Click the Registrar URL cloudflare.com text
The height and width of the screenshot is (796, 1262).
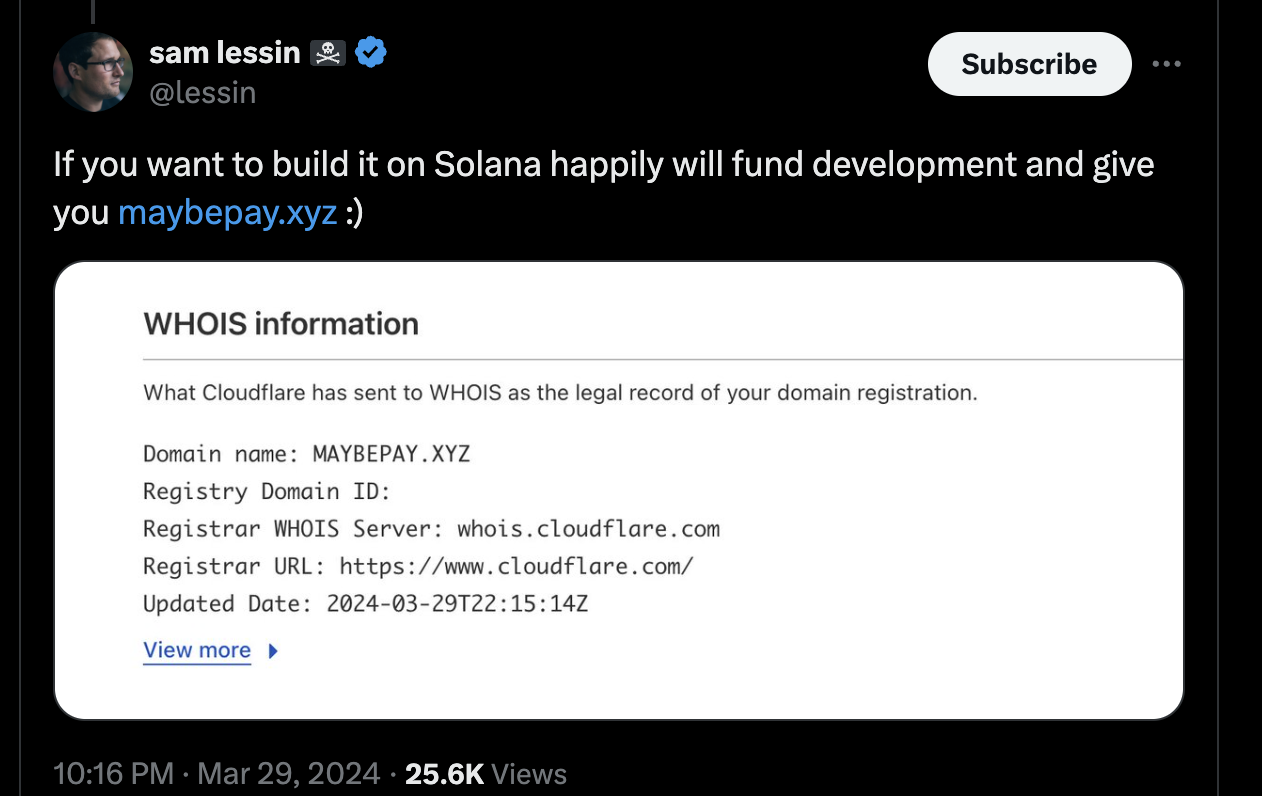click(516, 566)
